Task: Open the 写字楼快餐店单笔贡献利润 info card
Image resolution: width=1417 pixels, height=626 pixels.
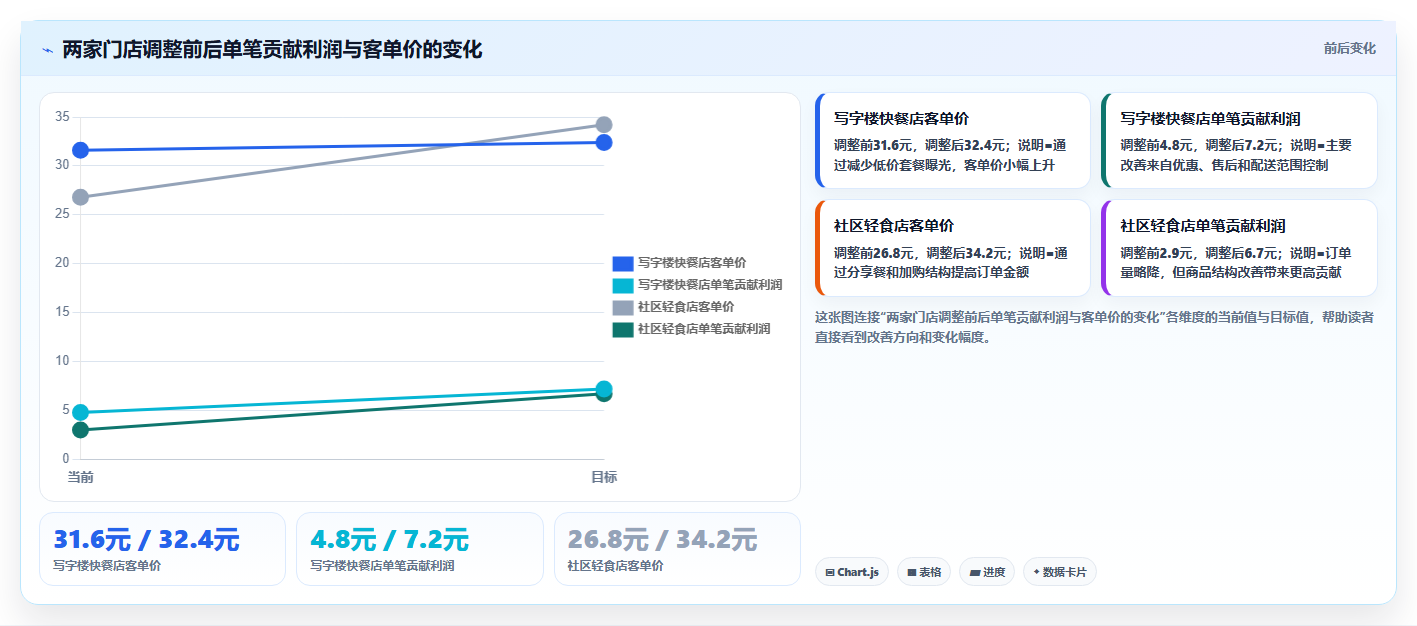Action: (x=1239, y=141)
